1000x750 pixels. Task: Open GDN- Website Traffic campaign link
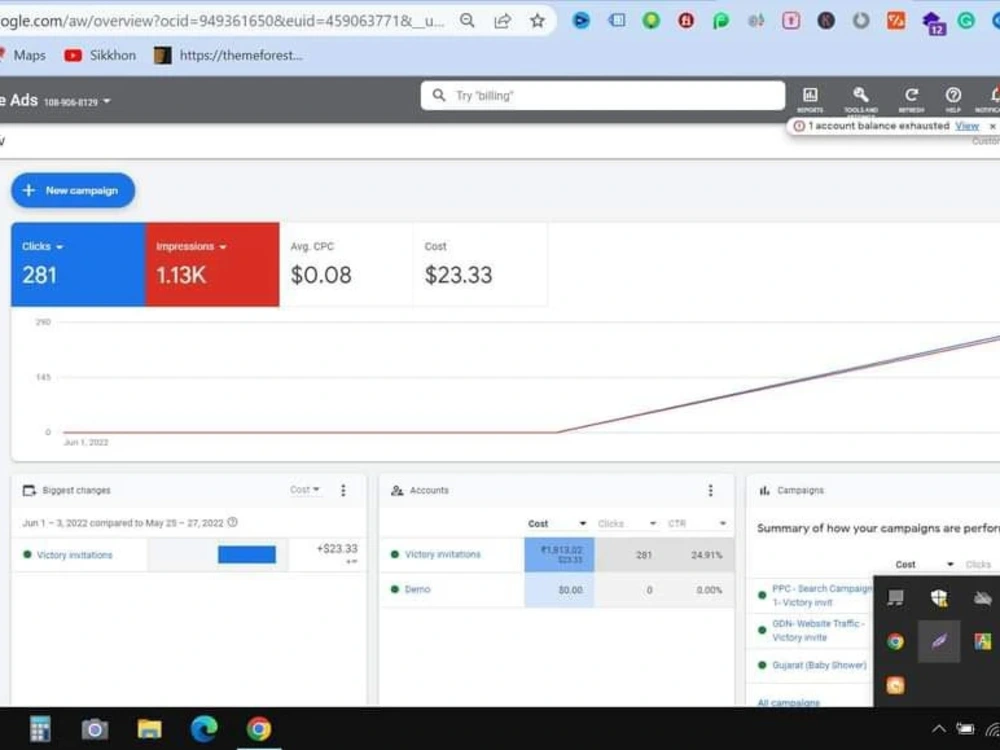pos(818,630)
